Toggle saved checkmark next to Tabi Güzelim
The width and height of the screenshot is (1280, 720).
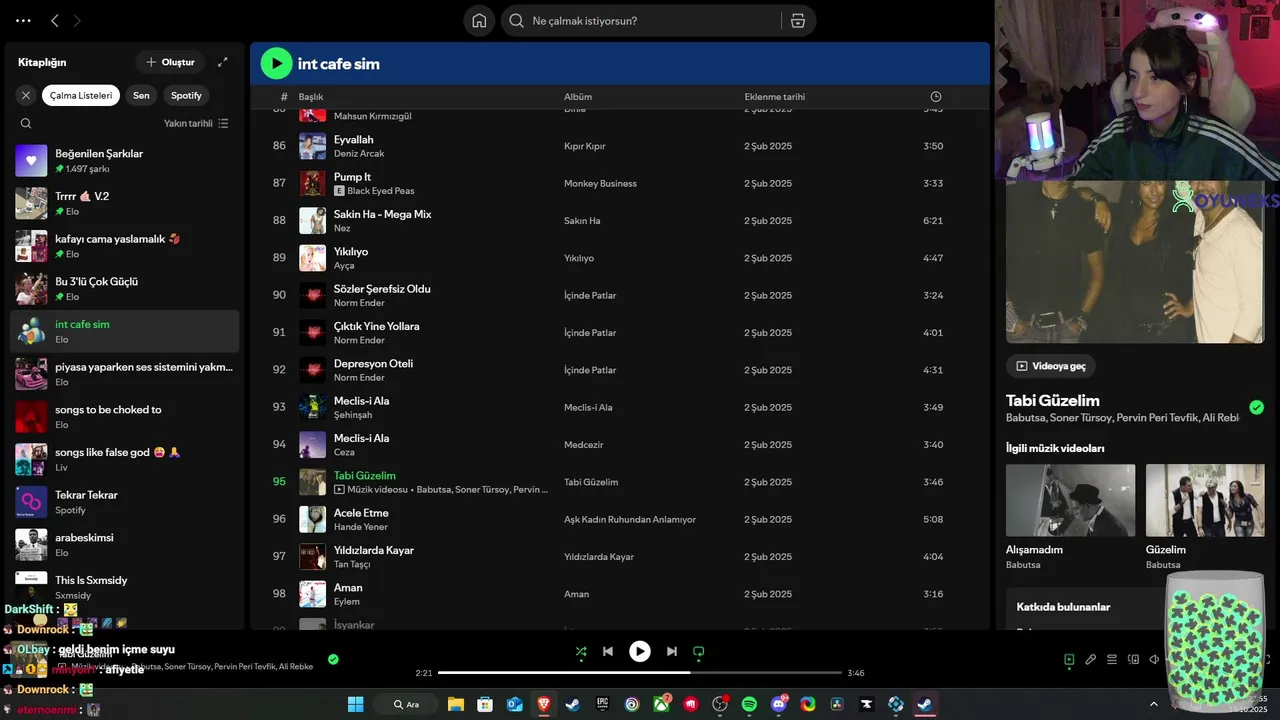coord(1257,407)
